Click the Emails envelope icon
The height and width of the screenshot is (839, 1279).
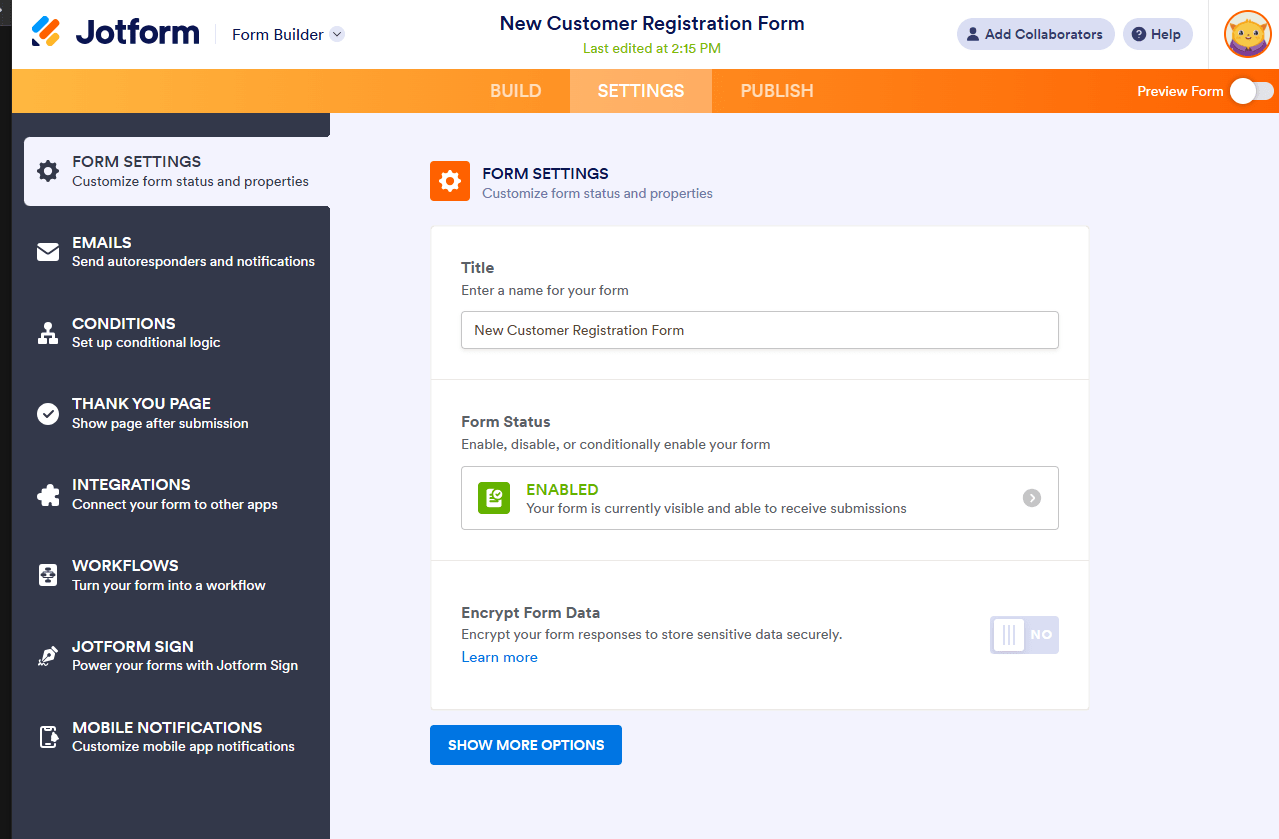click(48, 252)
